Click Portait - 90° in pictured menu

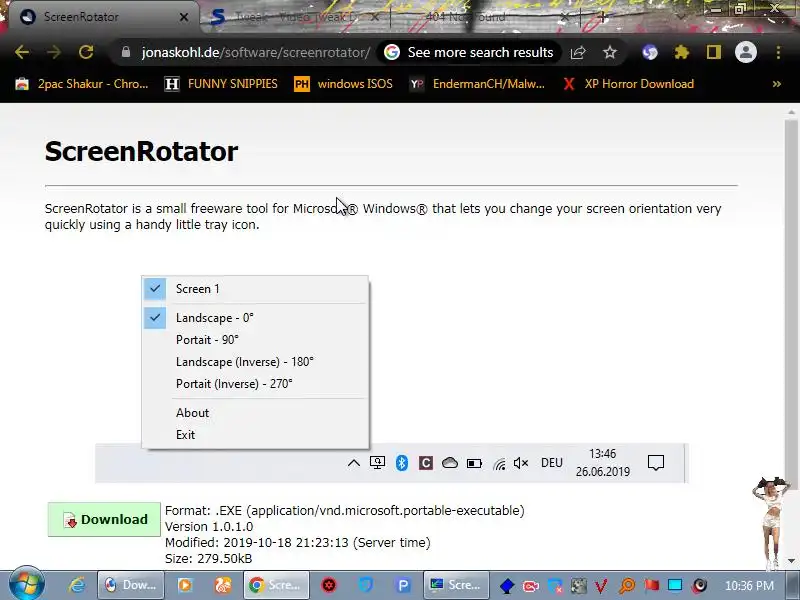[x=255, y=340]
